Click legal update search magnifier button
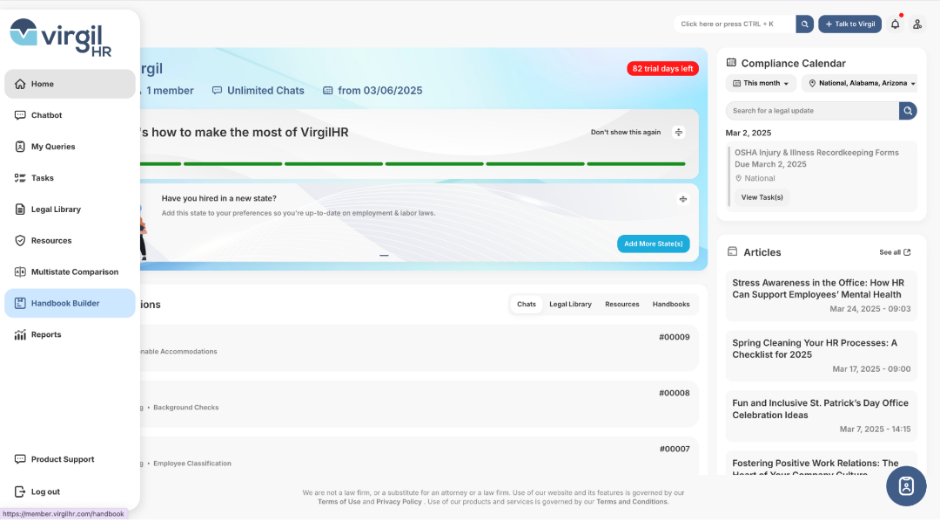The image size is (940, 520). (908, 110)
